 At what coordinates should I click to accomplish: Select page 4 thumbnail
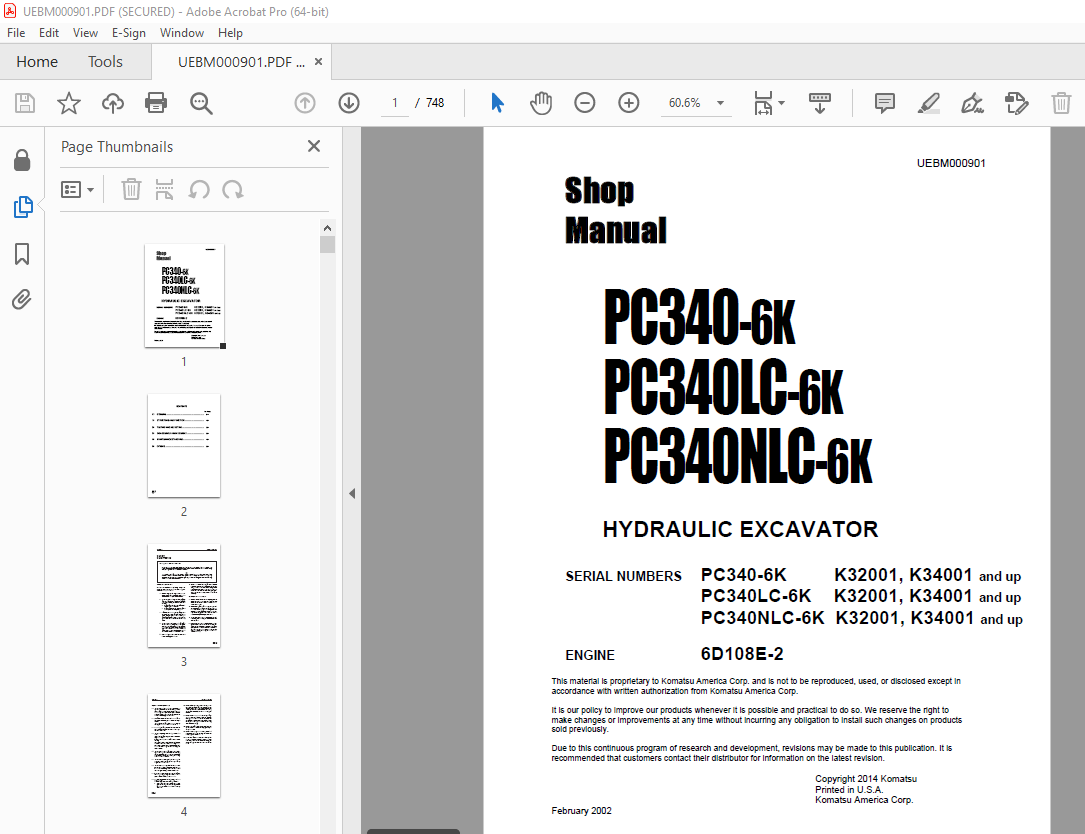184,746
